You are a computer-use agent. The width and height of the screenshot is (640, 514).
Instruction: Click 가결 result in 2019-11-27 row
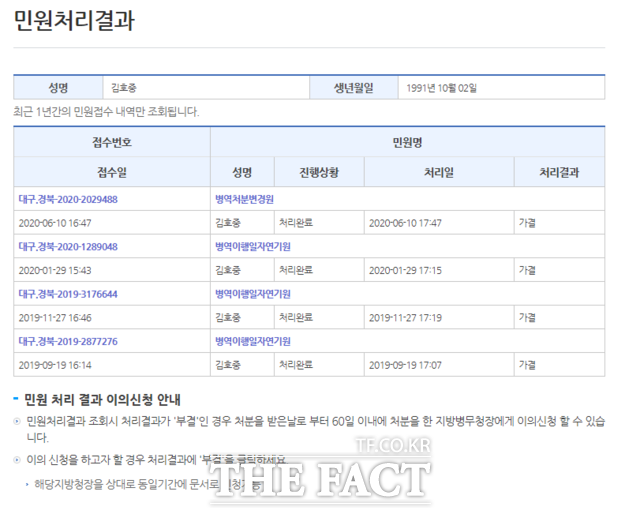(x=527, y=318)
